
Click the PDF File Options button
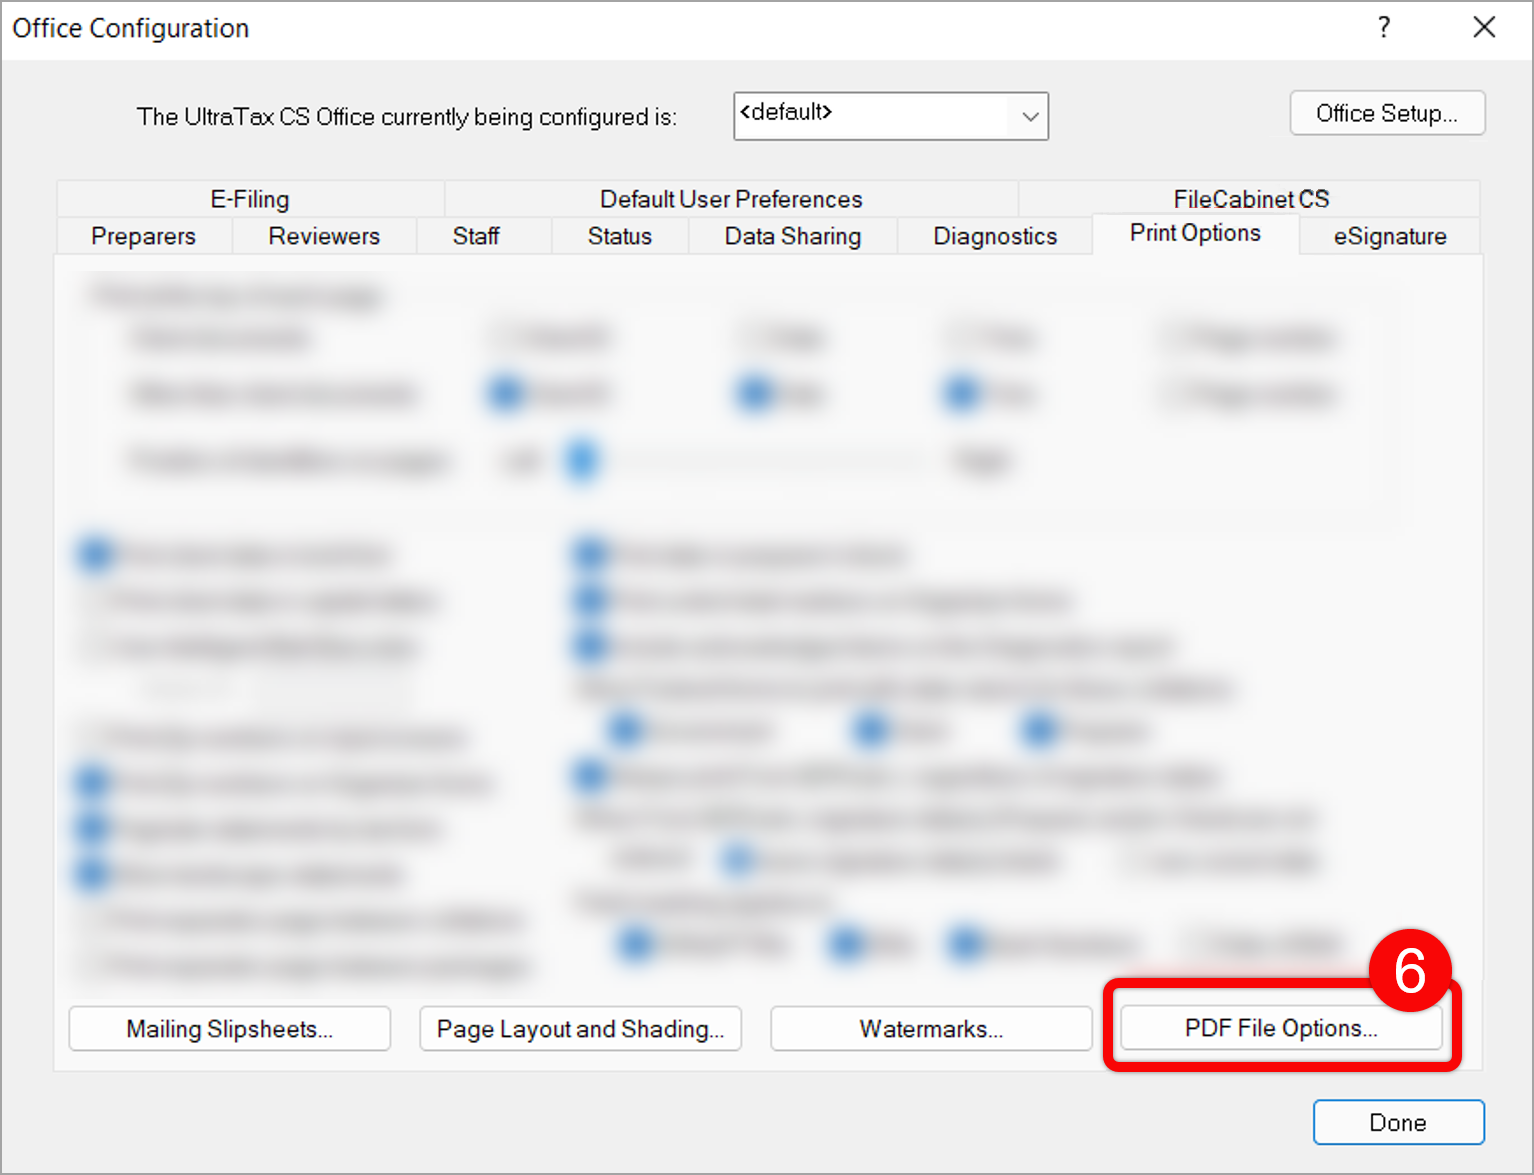pyautogui.click(x=1280, y=1028)
